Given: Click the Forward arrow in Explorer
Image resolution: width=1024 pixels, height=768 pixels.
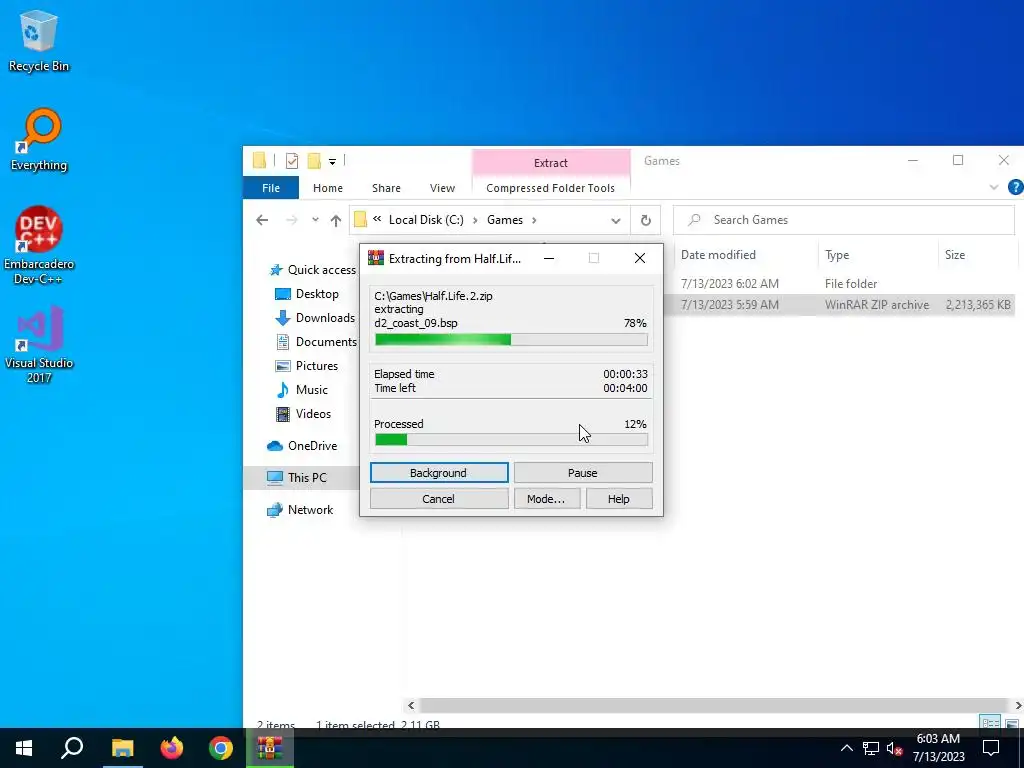Looking at the screenshot, I should (292, 220).
